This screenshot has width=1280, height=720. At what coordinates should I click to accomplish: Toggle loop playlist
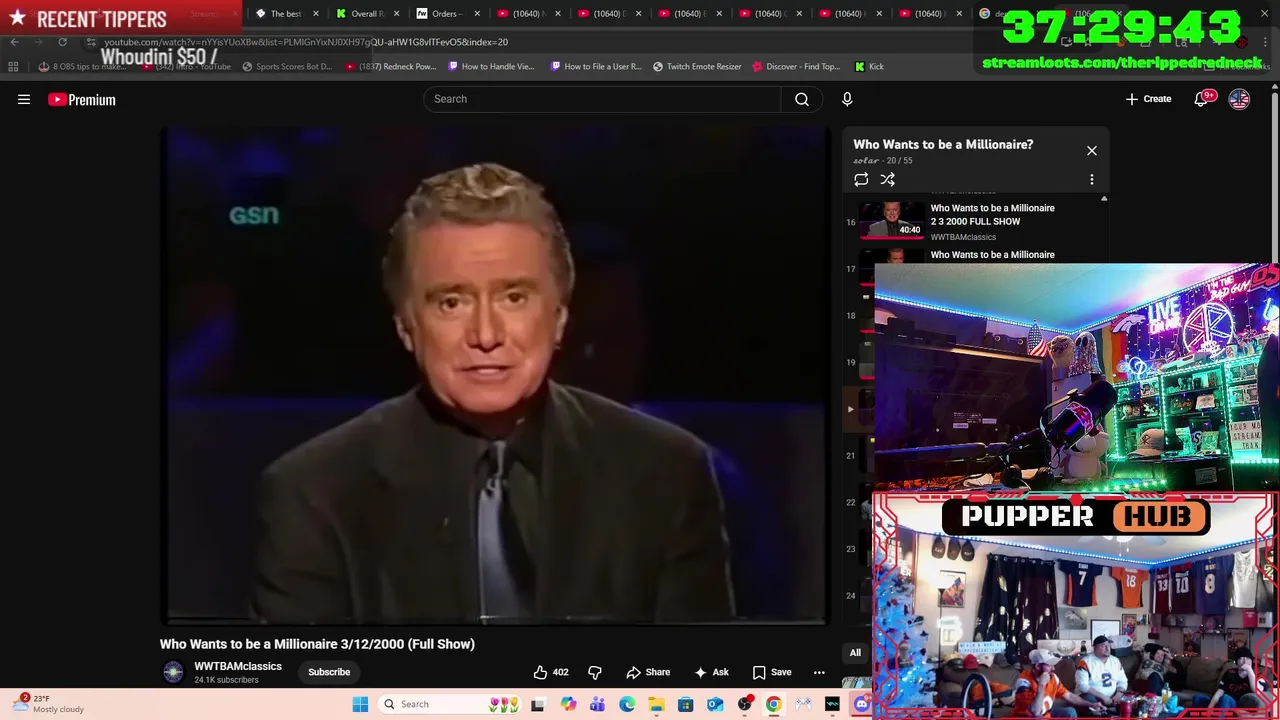coord(861,180)
